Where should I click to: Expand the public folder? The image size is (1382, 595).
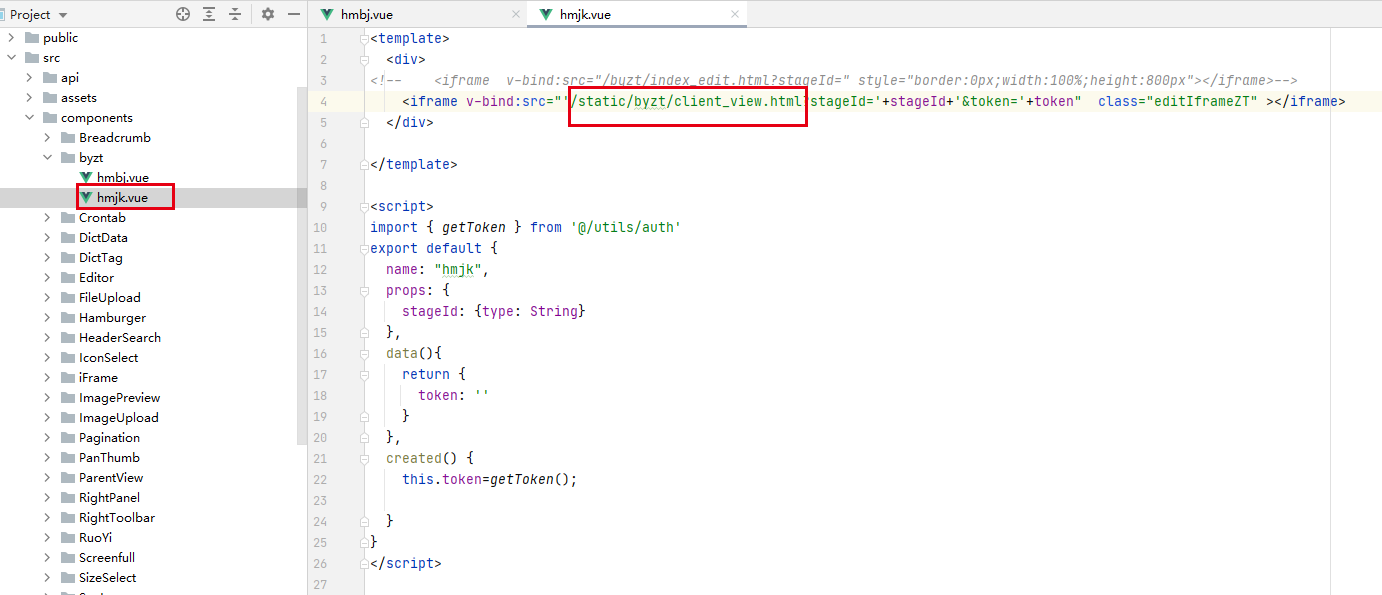pos(11,38)
